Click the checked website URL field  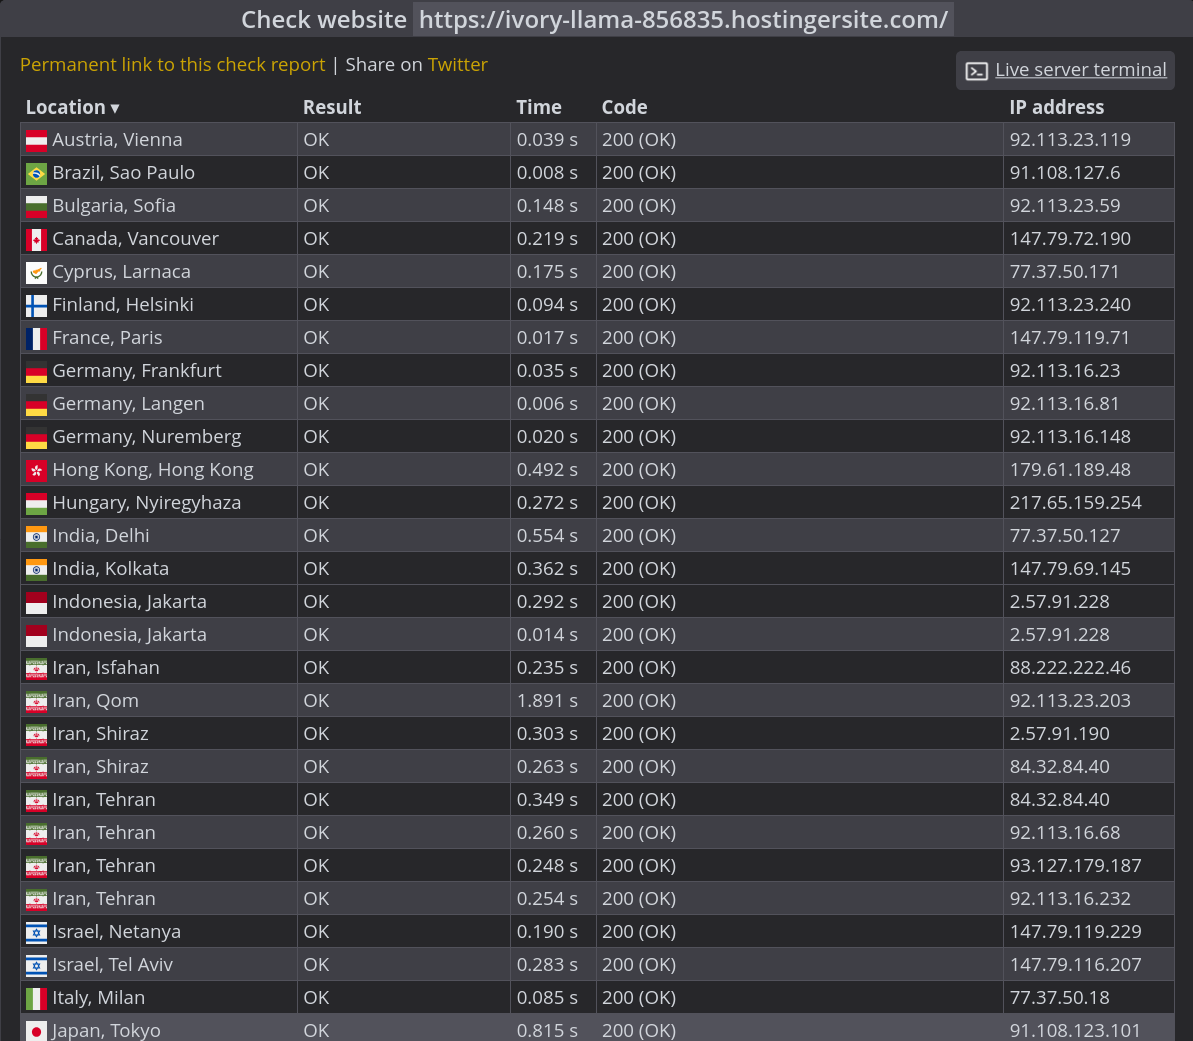coord(683,19)
